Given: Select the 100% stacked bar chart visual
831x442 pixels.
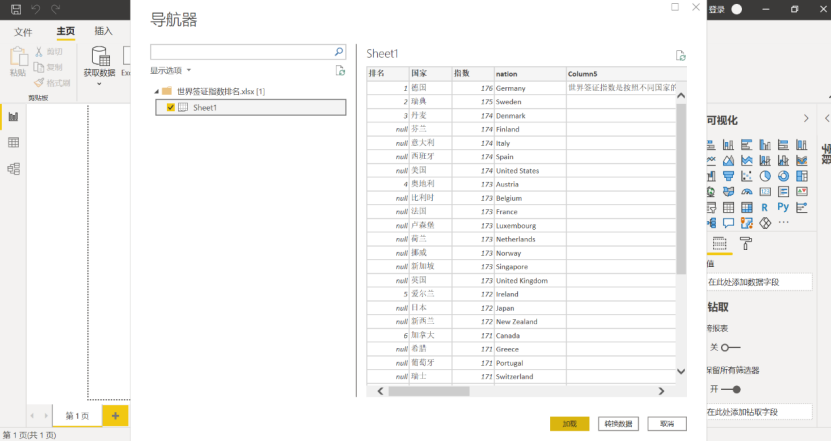Looking at the screenshot, I should [783, 145].
